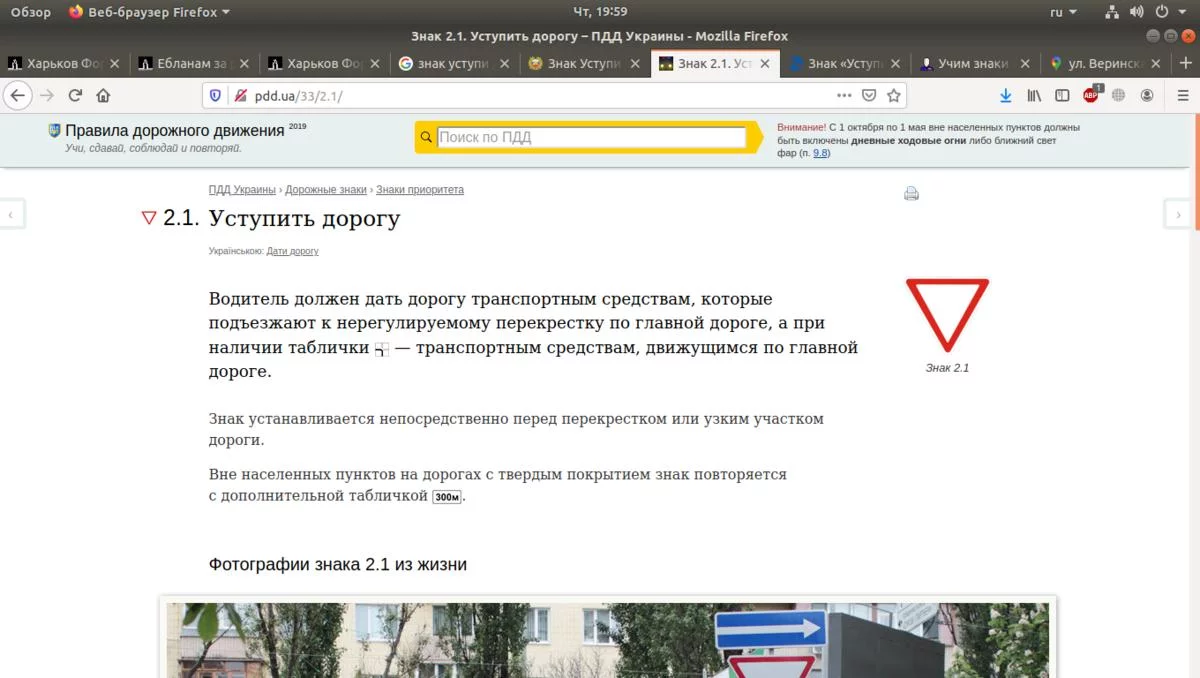This screenshot has width=1200, height=678.
Task: Go back to the previous page
Action: (17, 96)
